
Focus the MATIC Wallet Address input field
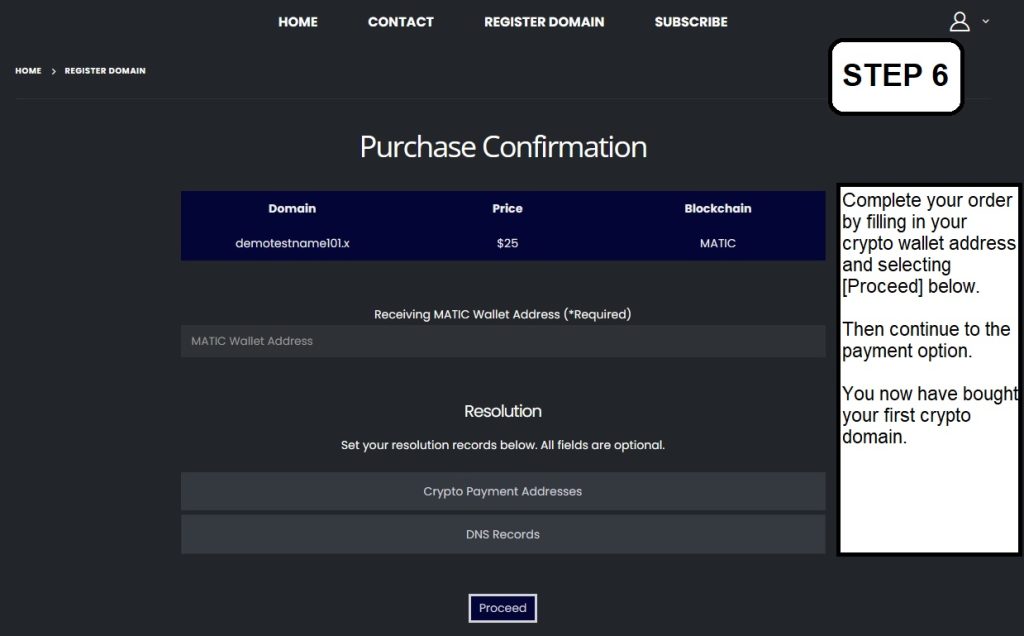coord(503,341)
